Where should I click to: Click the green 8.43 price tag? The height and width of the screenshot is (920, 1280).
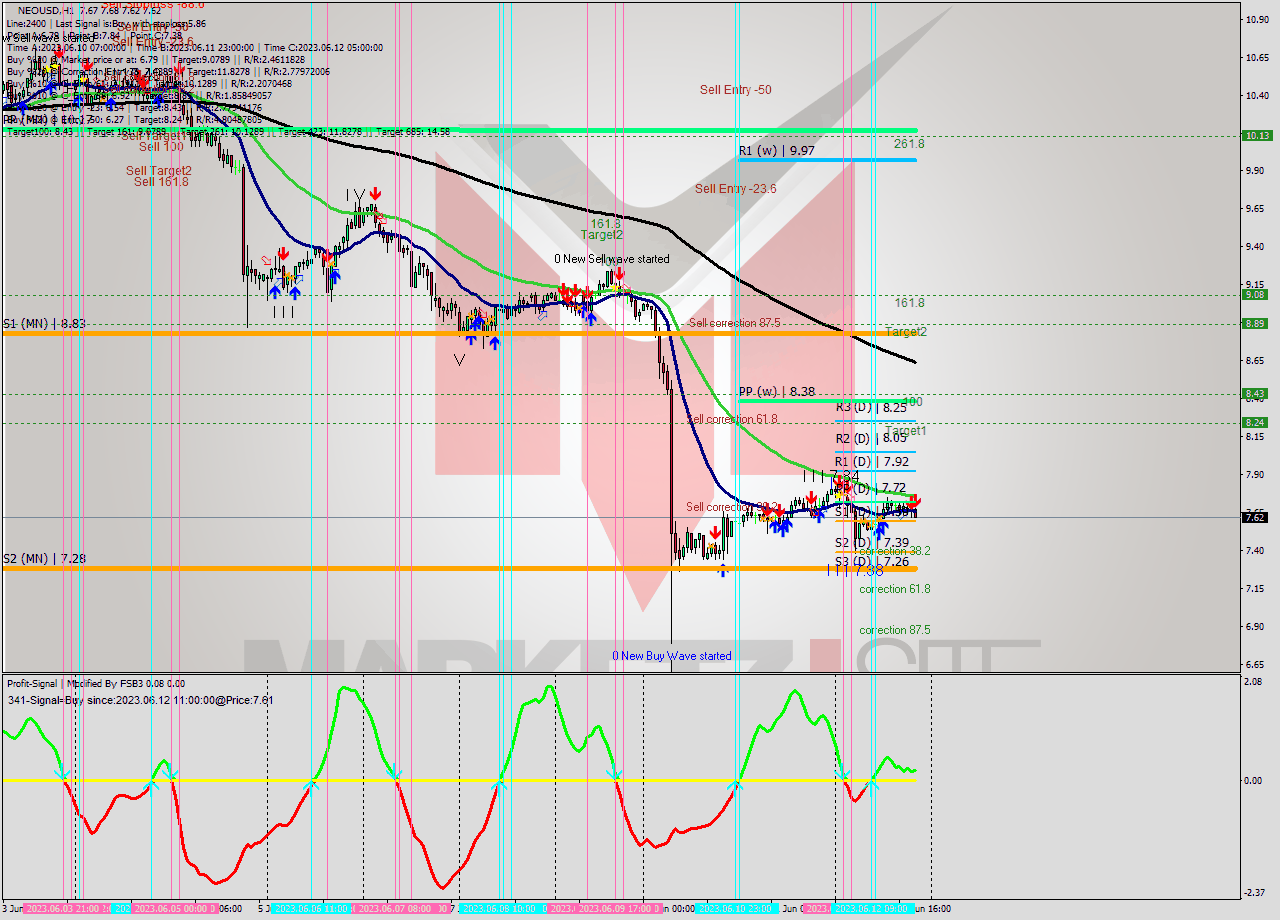(x=1256, y=393)
